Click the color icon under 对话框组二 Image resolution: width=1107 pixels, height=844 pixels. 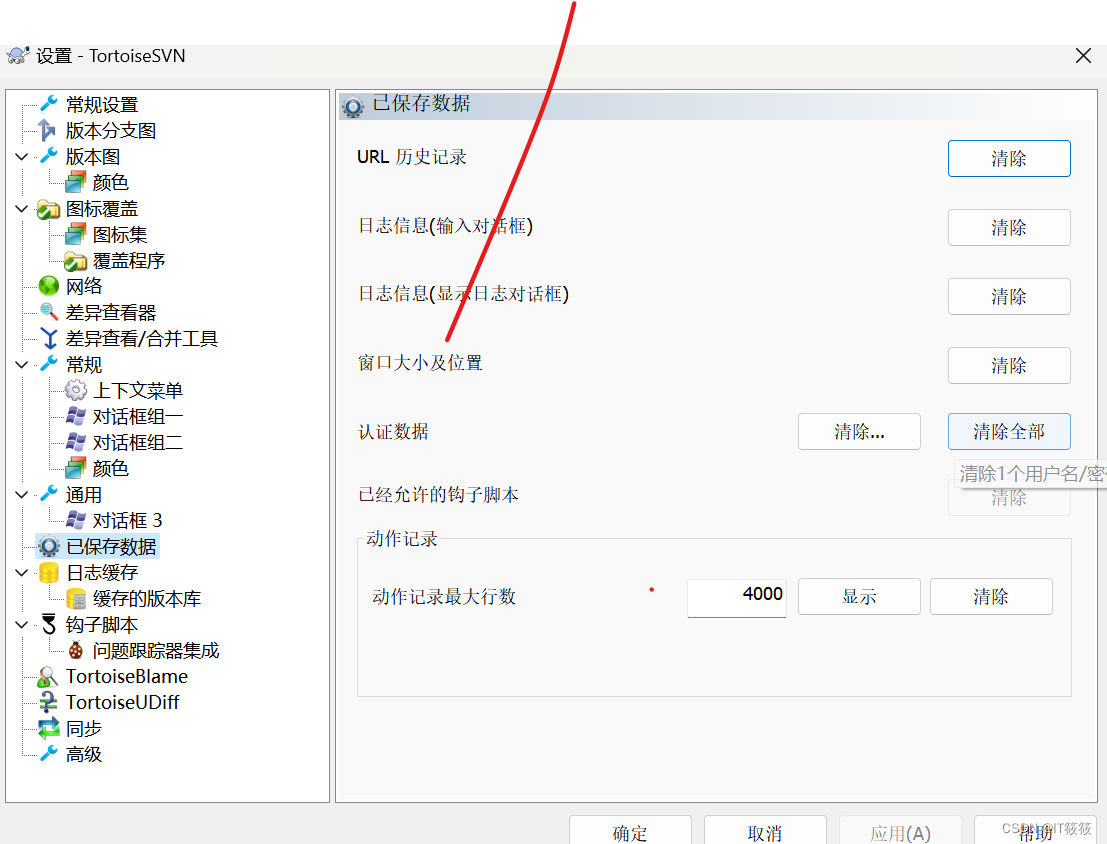coord(76,468)
